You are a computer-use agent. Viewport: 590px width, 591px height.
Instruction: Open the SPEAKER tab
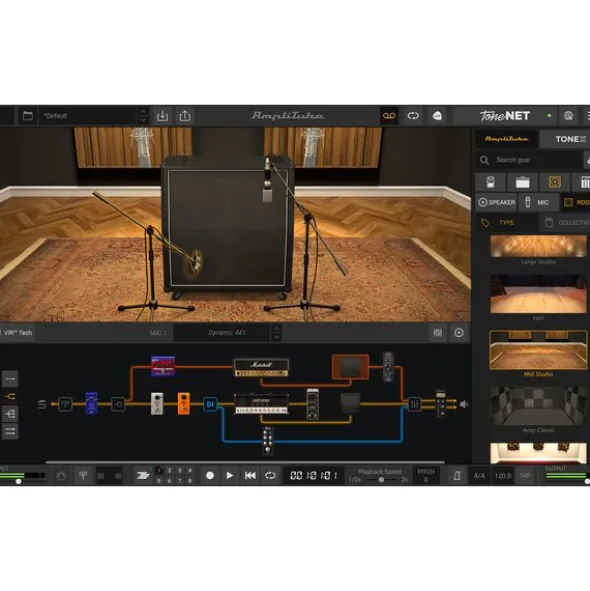pos(496,202)
